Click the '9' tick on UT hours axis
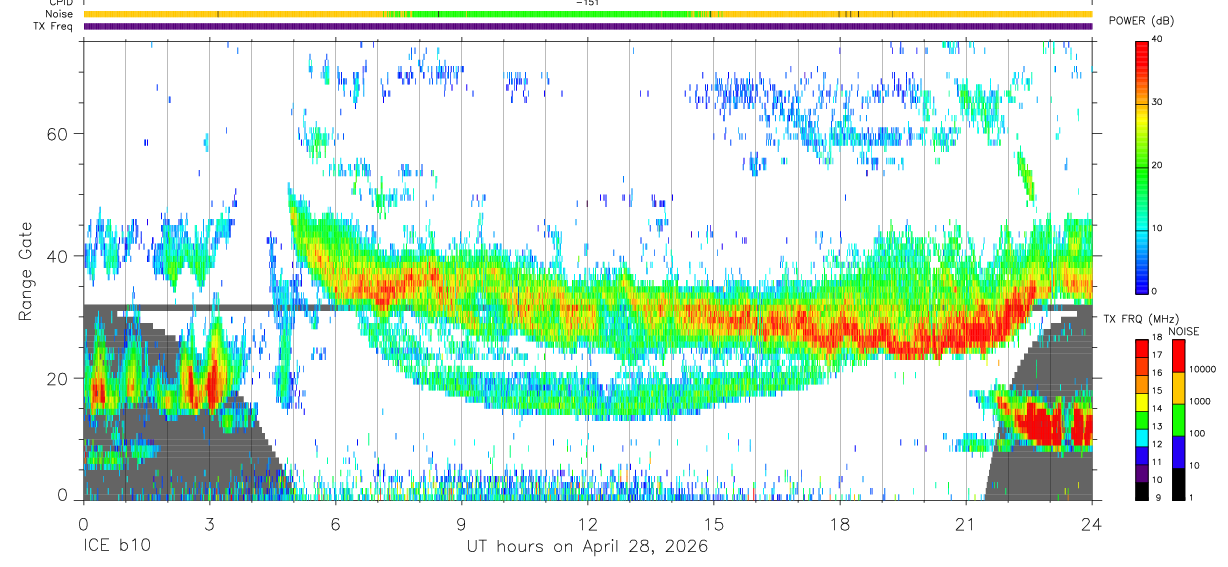 click(x=461, y=524)
